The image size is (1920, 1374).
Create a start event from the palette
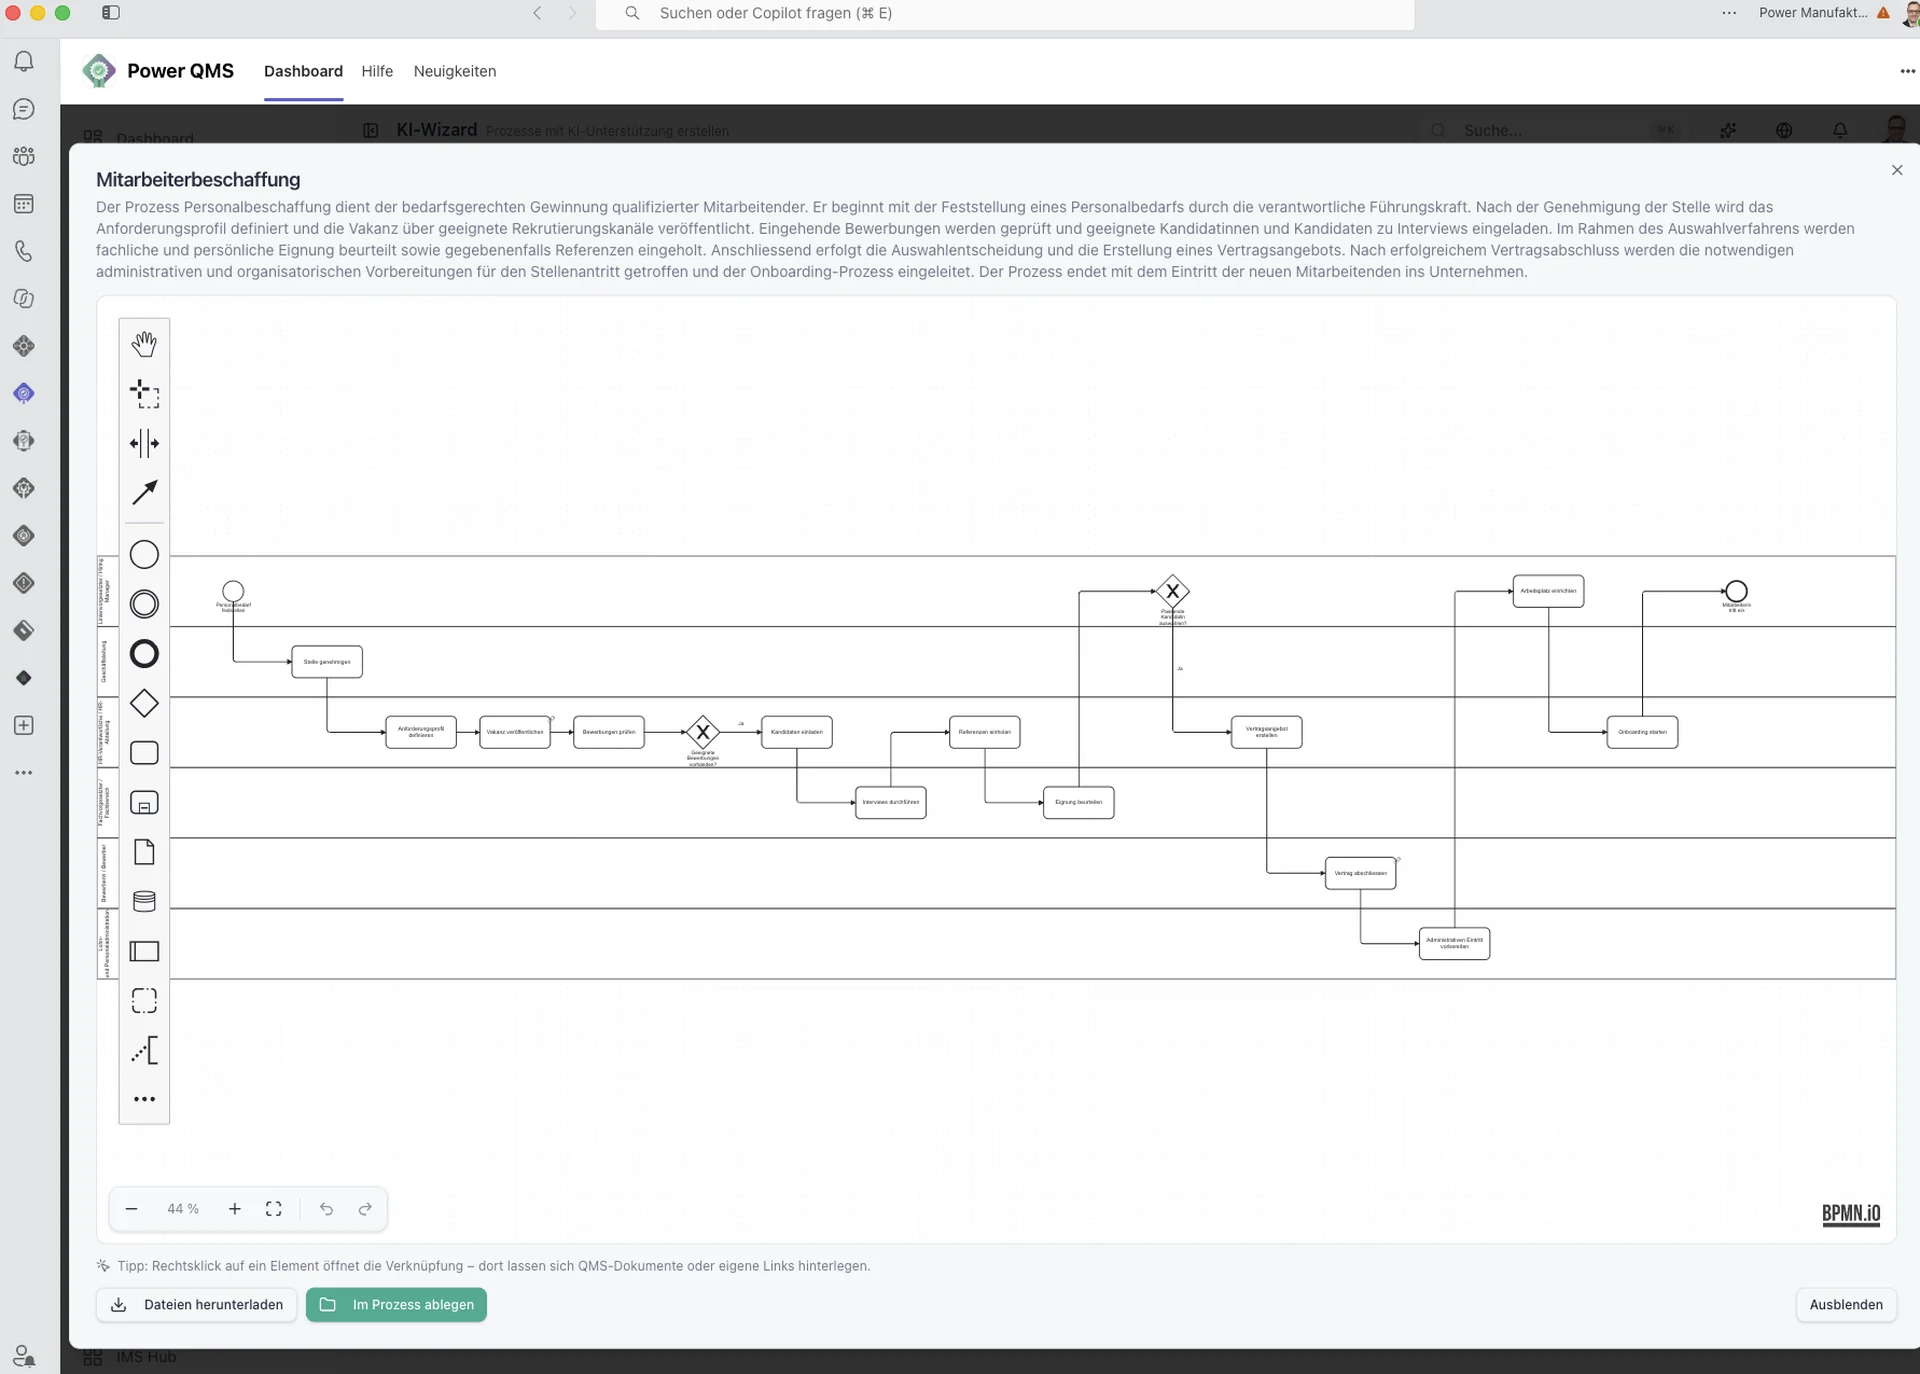144,554
